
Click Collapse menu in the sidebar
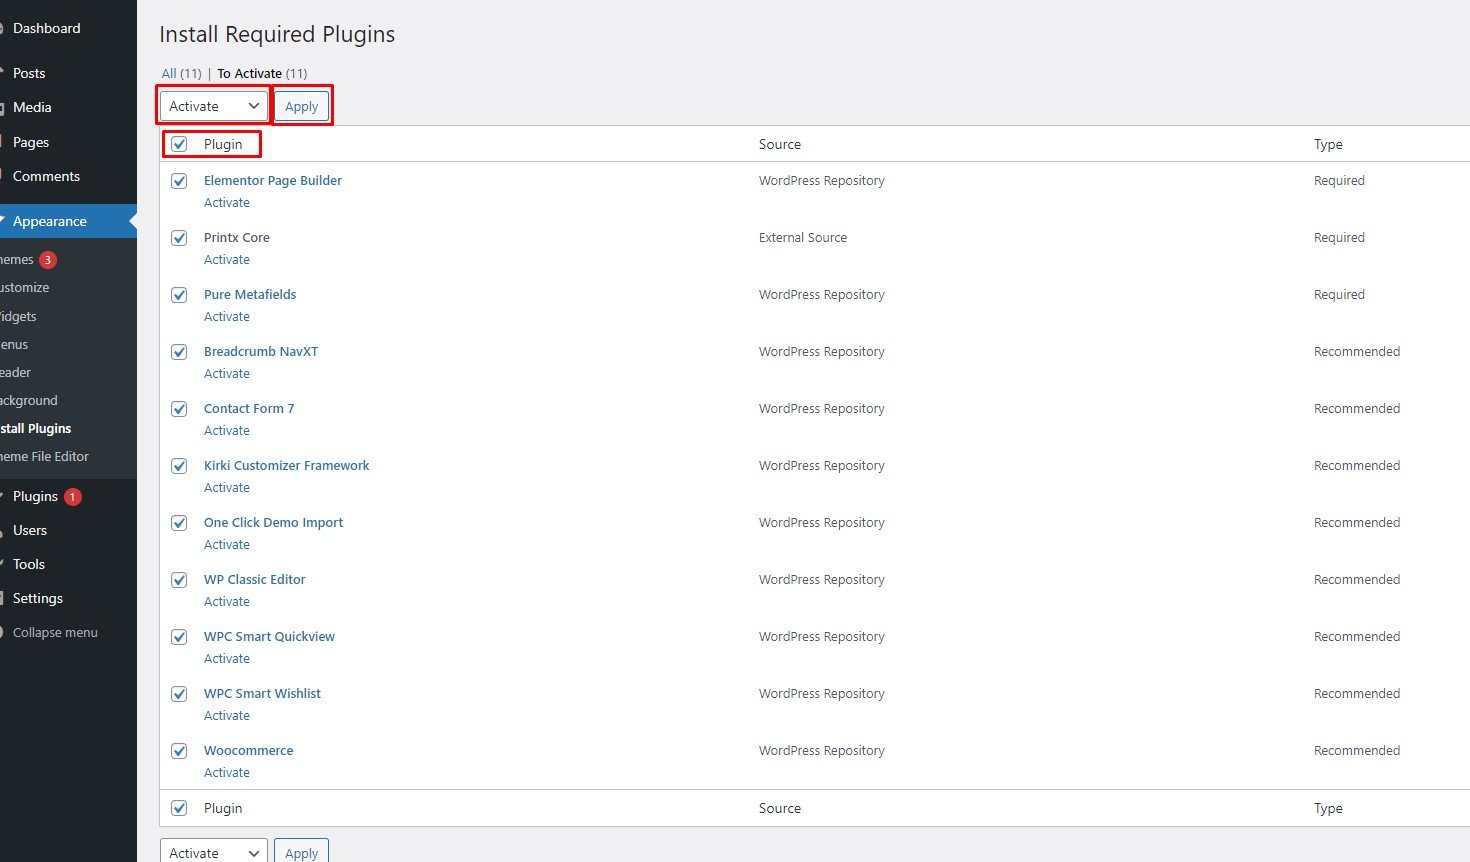click(x=55, y=632)
